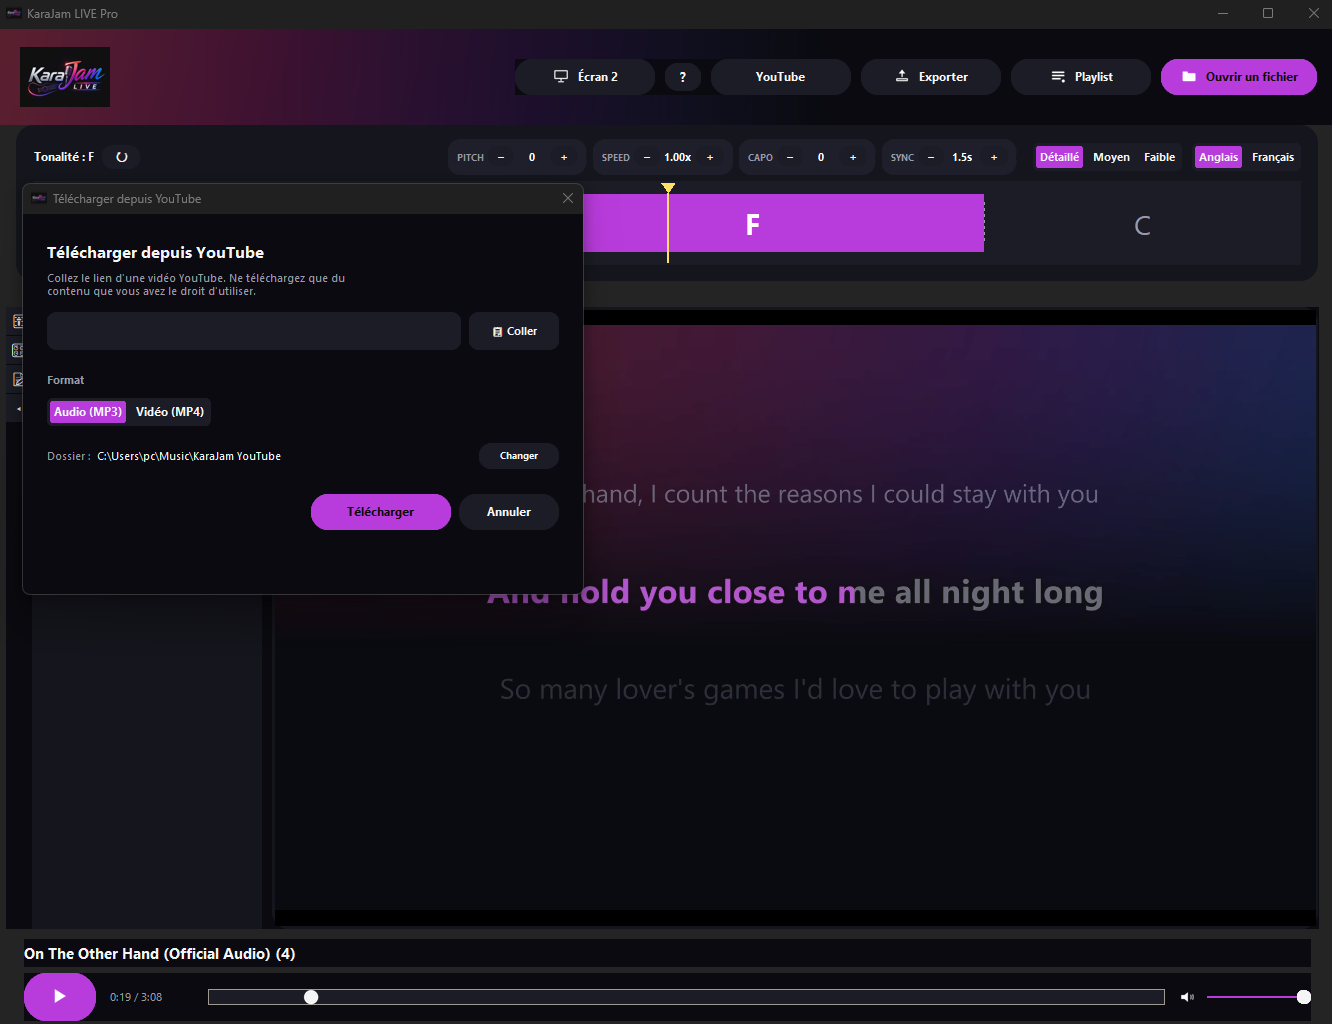Reset the key with the Tonalité refresh icon
Image resolution: width=1332 pixels, height=1024 pixels.
122,157
